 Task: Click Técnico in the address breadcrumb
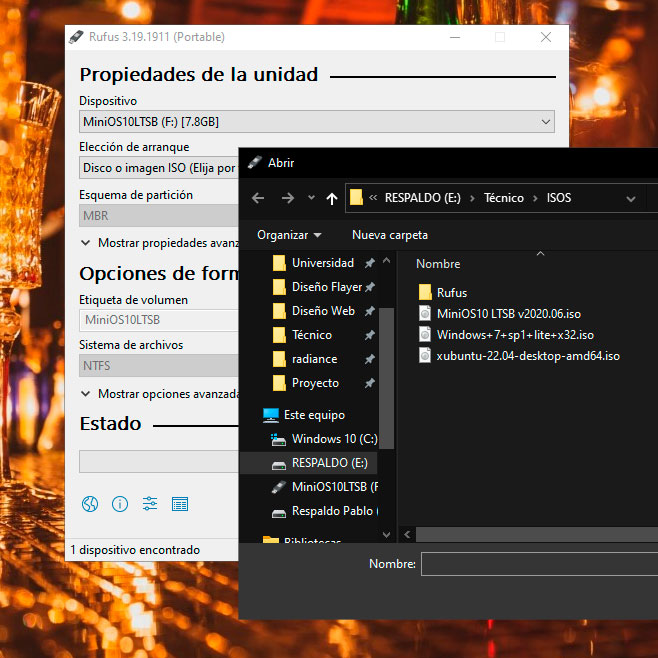(503, 198)
